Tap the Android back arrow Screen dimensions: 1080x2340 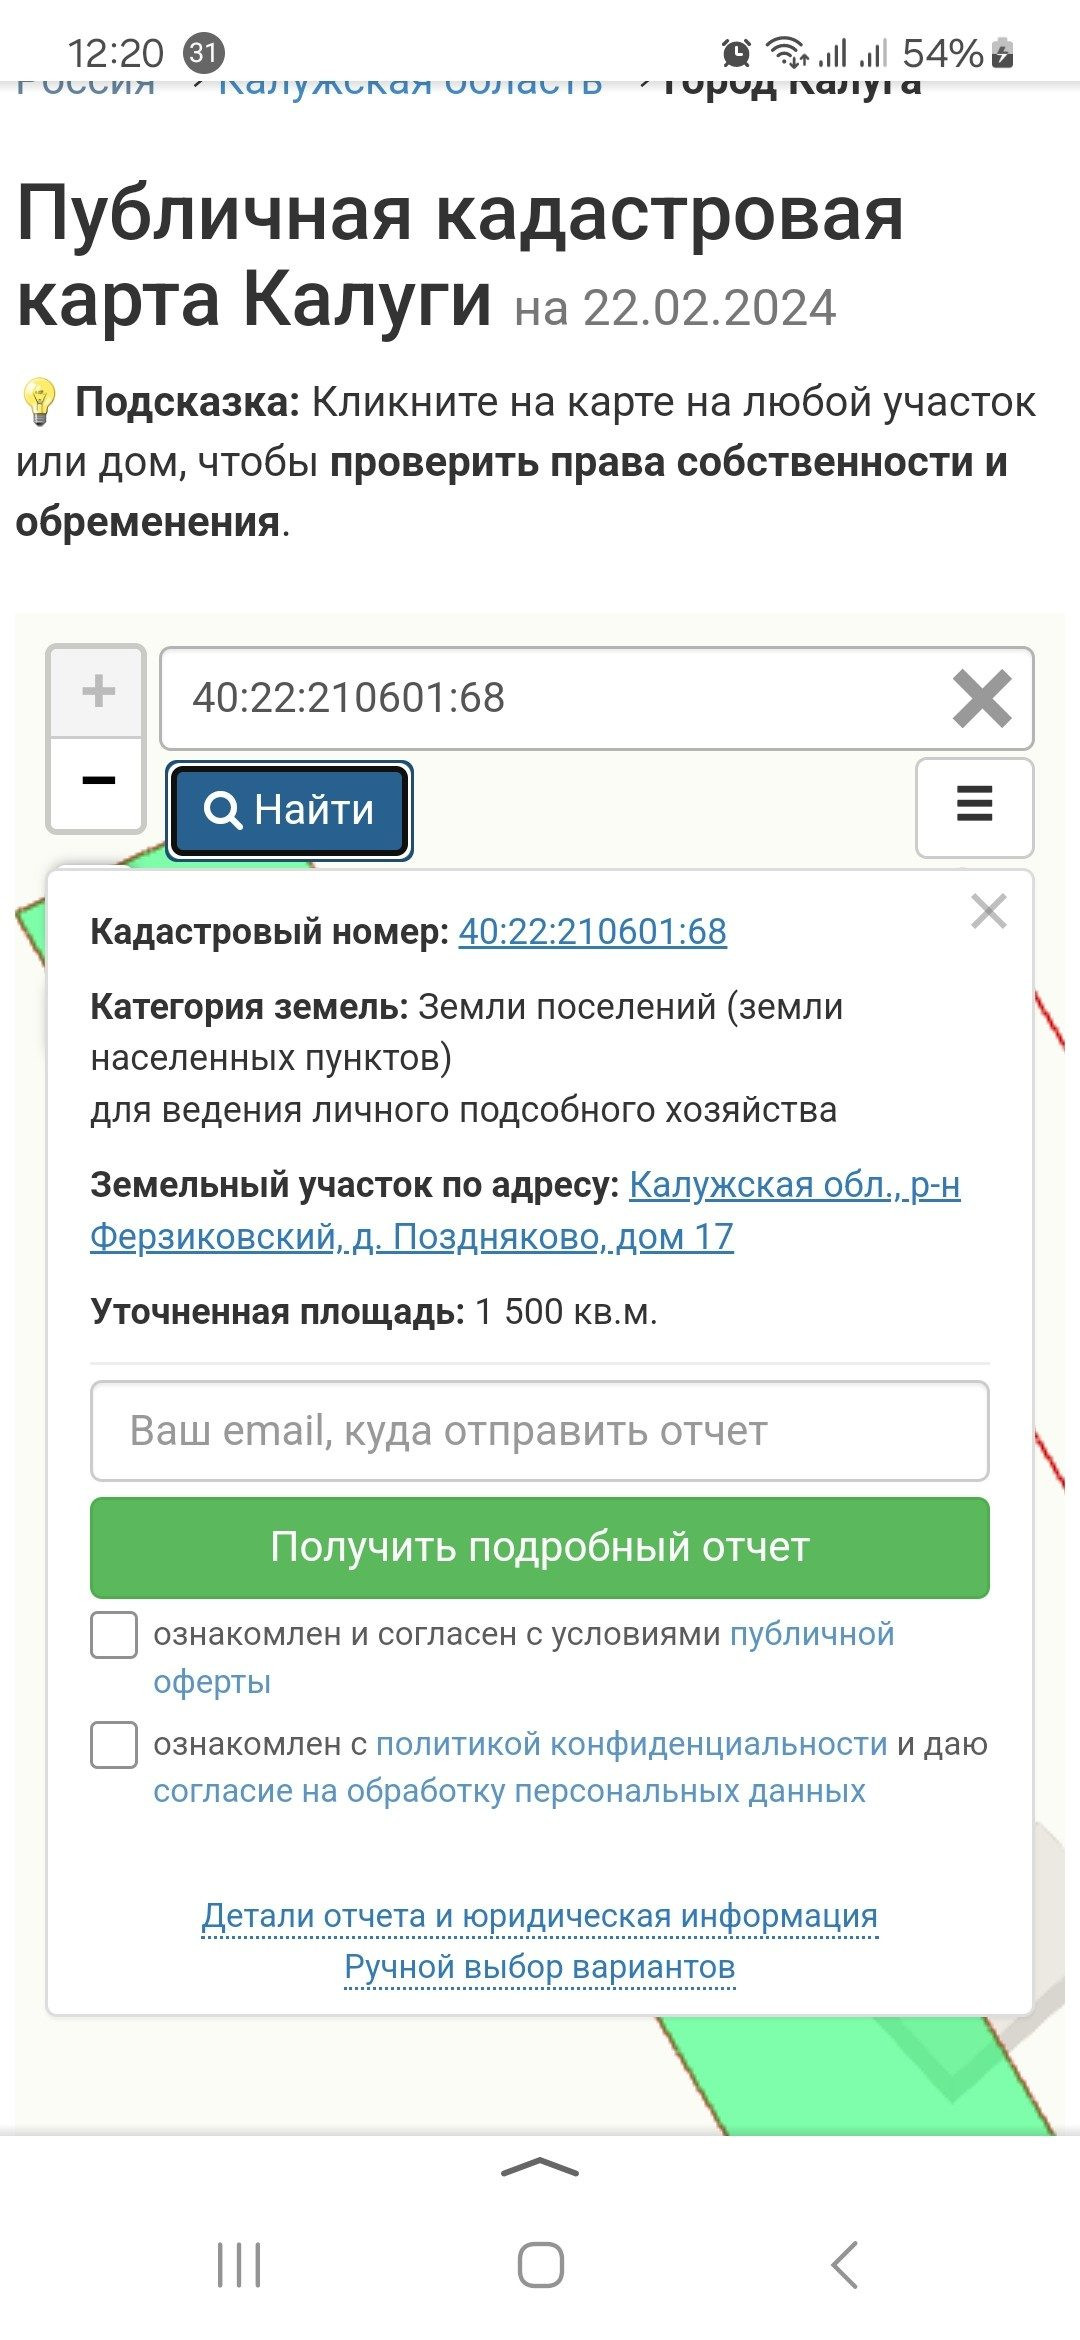tap(845, 2264)
